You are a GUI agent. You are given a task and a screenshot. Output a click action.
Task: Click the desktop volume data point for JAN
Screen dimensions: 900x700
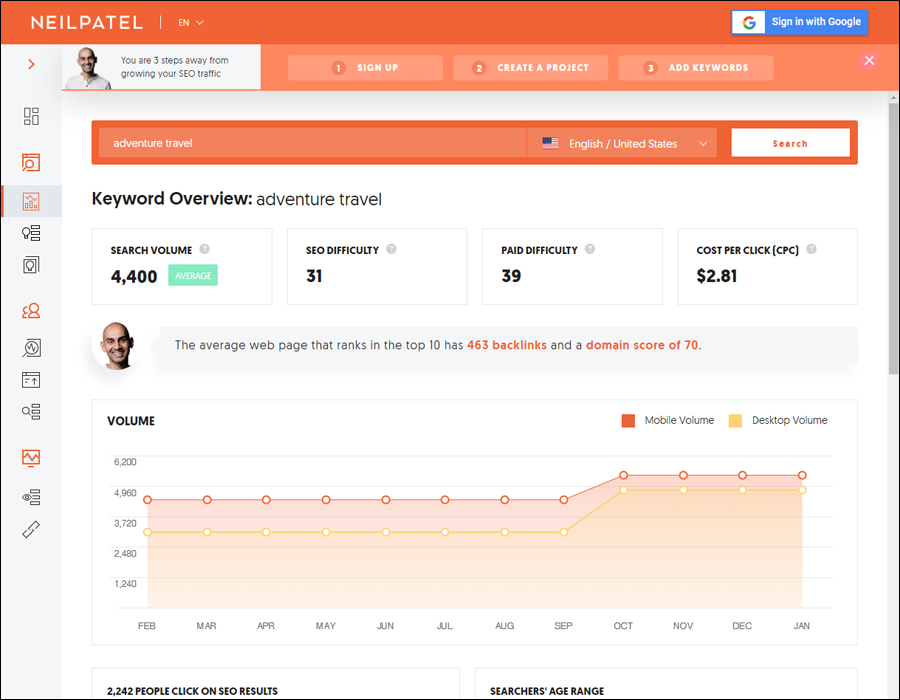(x=802, y=490)
